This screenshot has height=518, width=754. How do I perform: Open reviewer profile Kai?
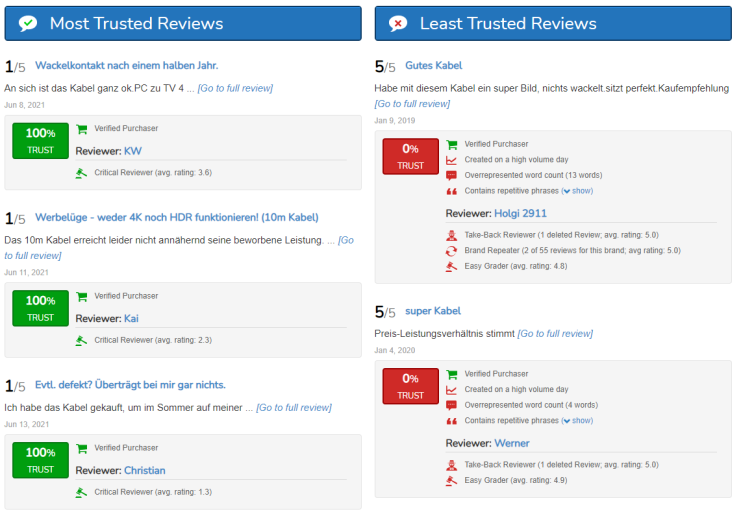coord(131,318)
